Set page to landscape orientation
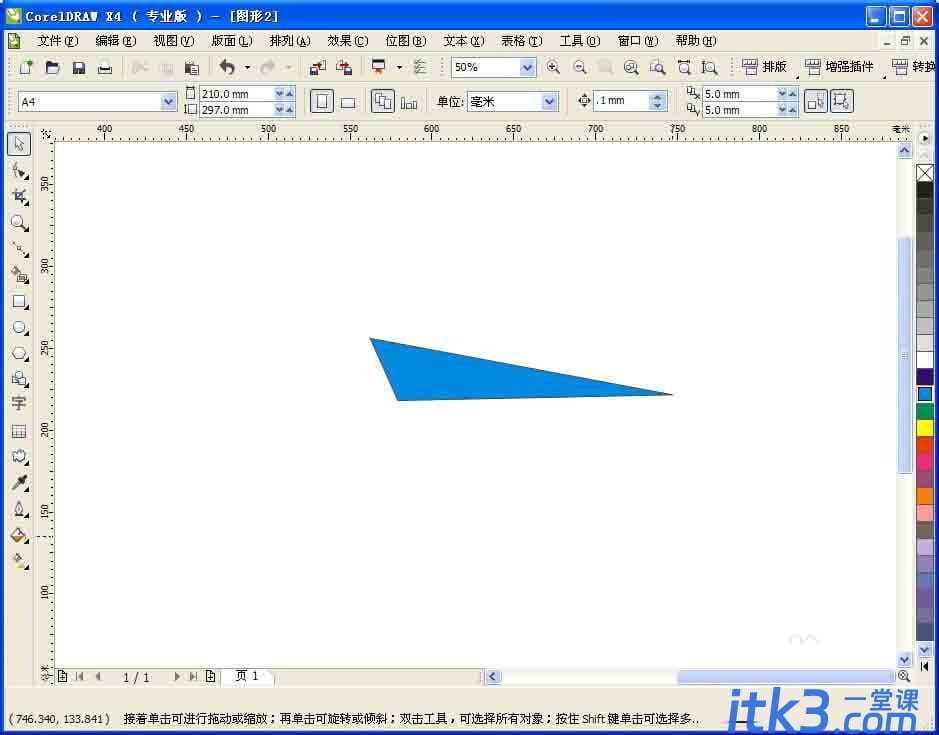The height and width of the screenshot is (735, 939). 348,102
